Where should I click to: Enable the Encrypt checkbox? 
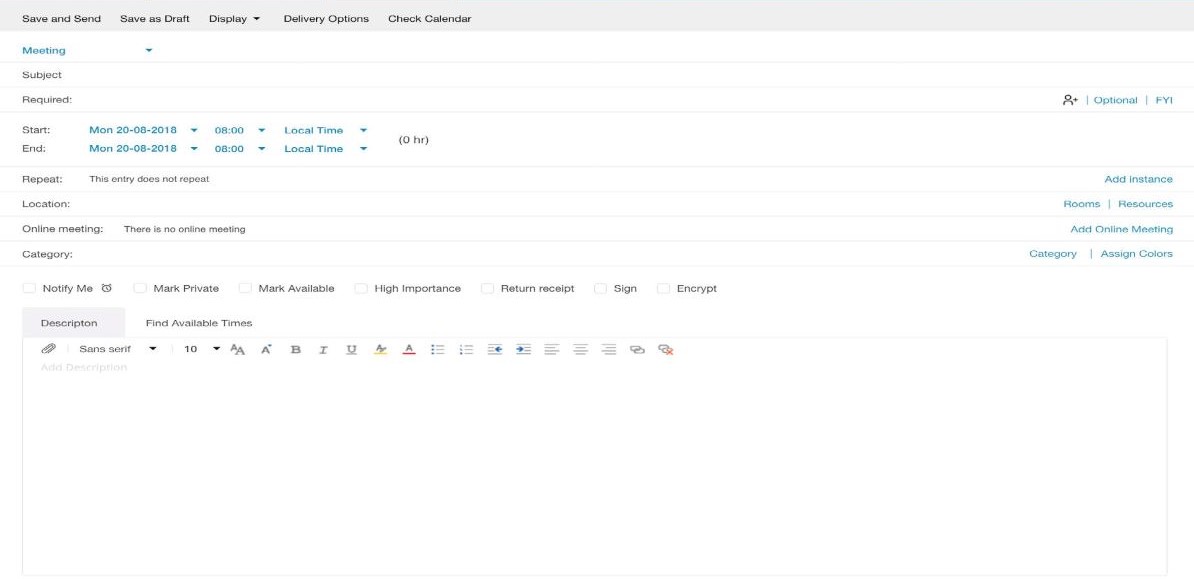[x=663, y=287]
